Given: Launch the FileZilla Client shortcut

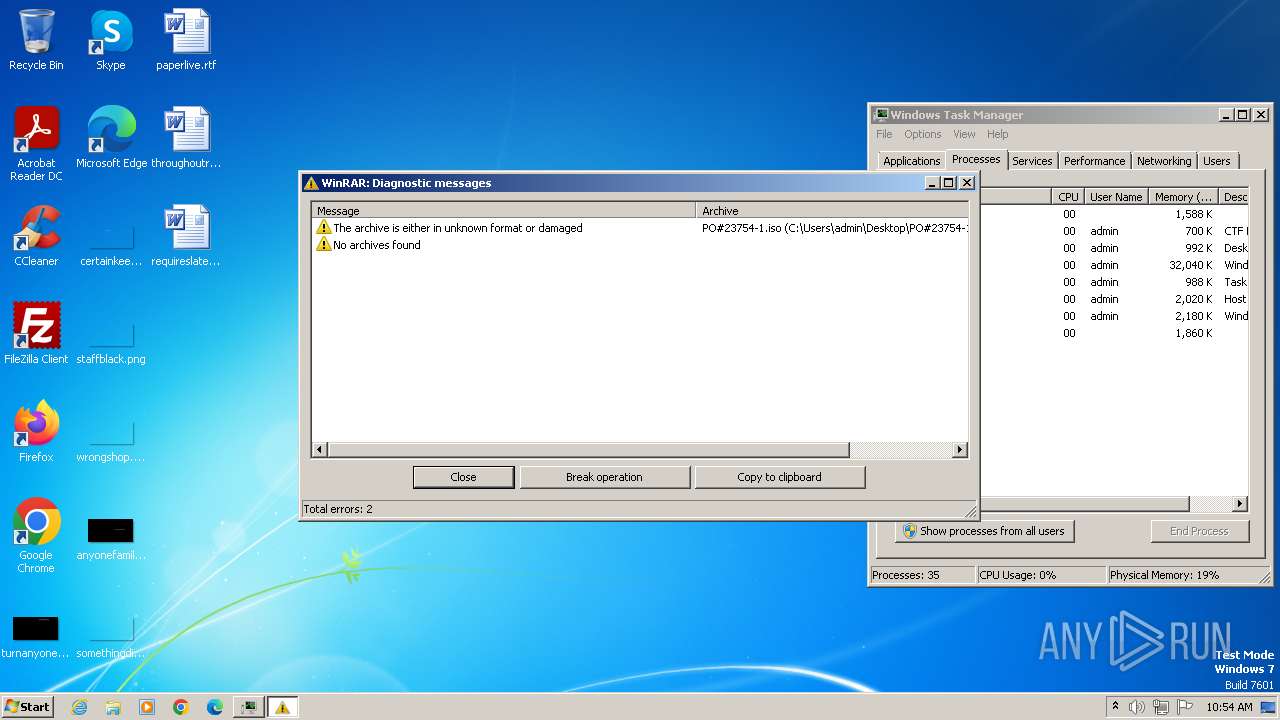Looking at the screenshot, I should [x=36, y=334].
